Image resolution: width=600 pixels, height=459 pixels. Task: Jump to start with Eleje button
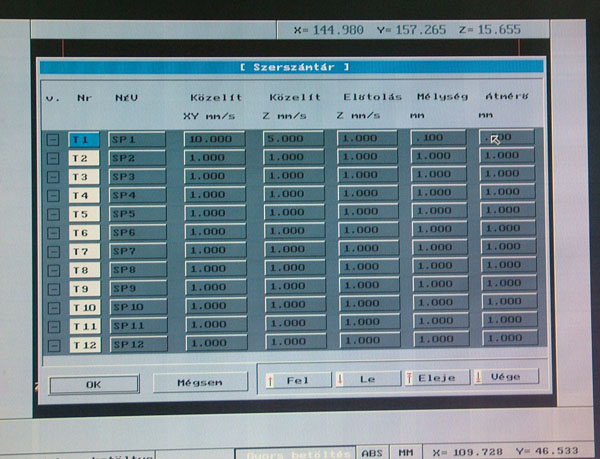(434, 379)
